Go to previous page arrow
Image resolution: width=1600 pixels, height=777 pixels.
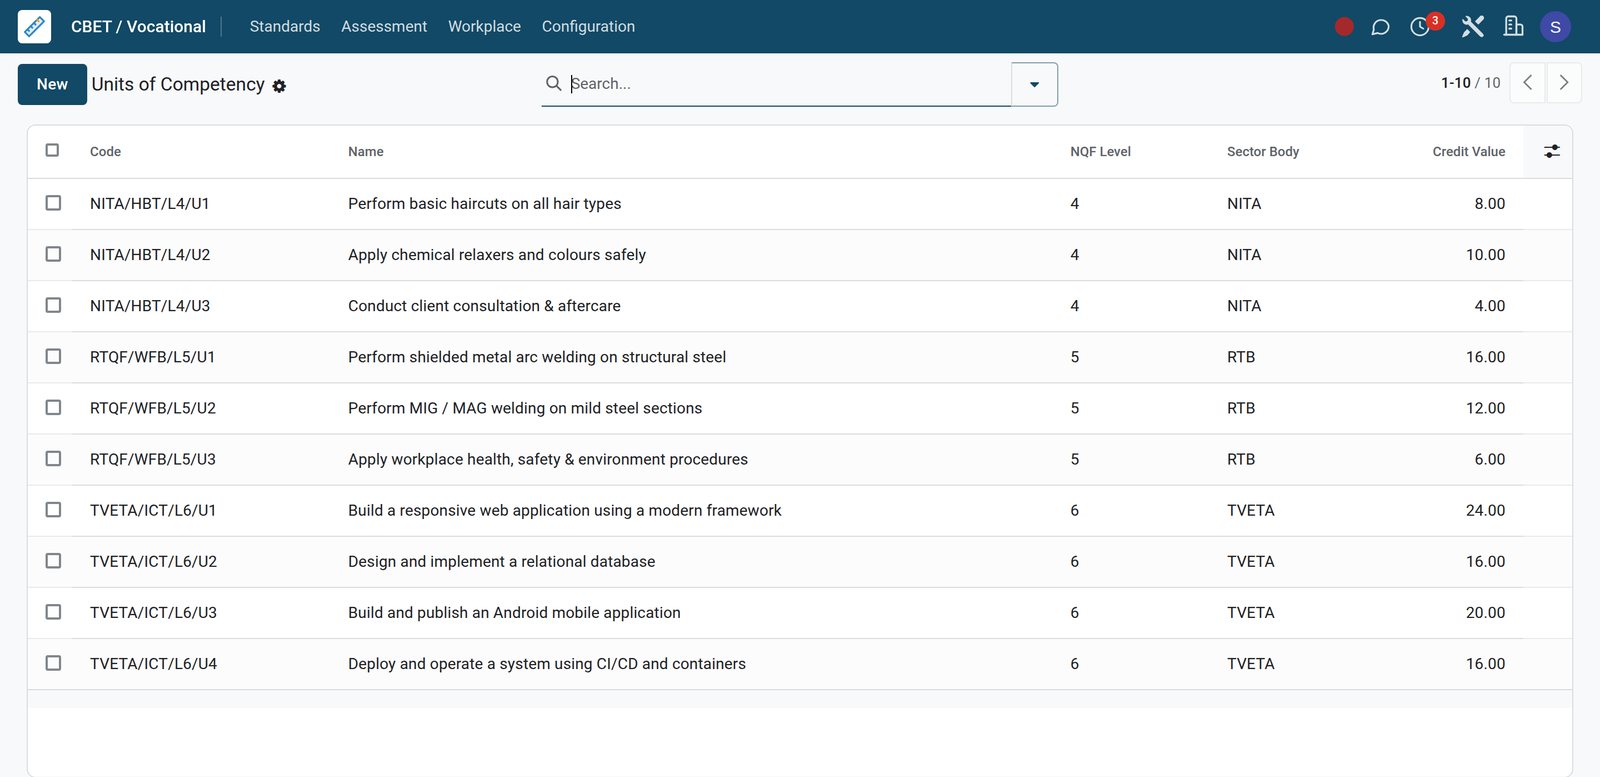[1527, 83]
